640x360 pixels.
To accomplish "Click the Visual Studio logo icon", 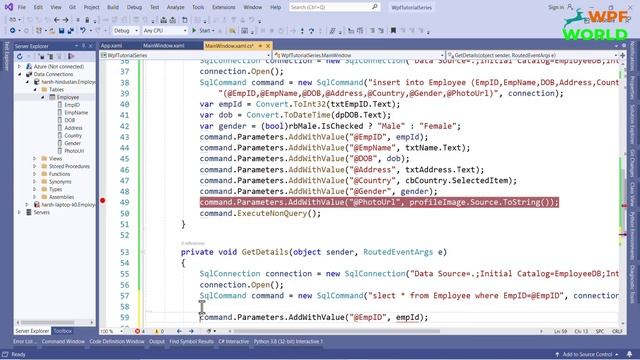I will point(8,7).
